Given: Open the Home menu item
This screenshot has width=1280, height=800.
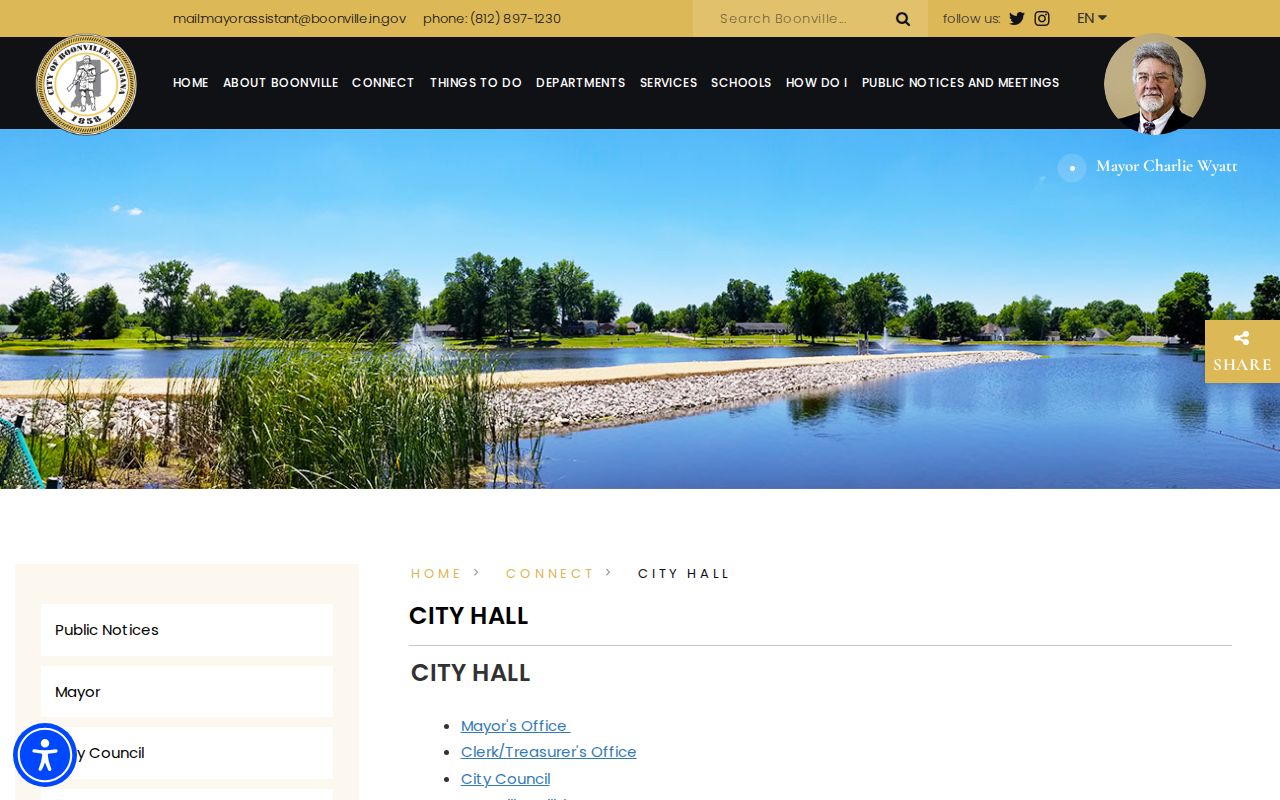Looking at the screenshot, I should 191,83.
